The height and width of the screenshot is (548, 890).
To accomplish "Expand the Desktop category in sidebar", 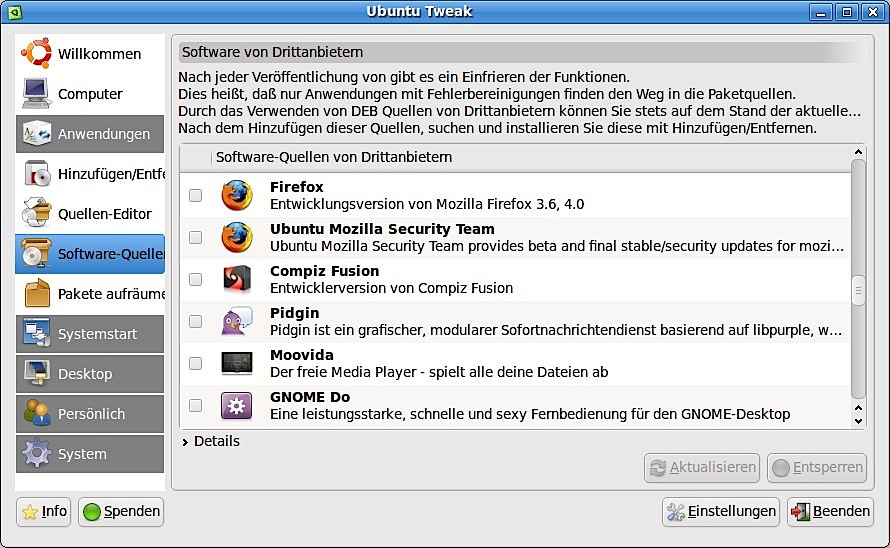I will 90,374.
